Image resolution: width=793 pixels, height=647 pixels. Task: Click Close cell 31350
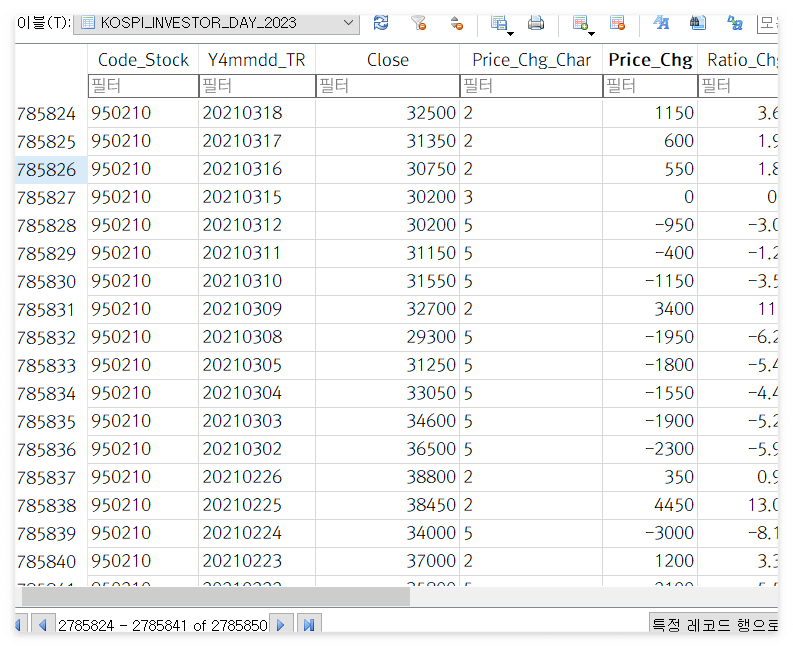coord(387,141)
